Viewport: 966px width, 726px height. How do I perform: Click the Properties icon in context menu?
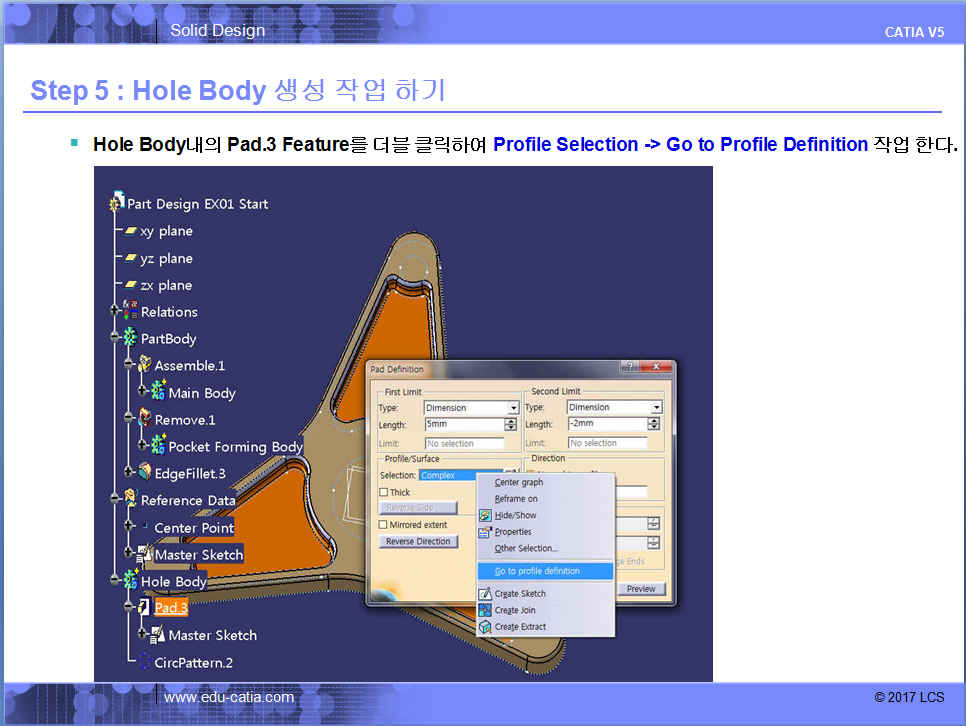pos(485,532)
